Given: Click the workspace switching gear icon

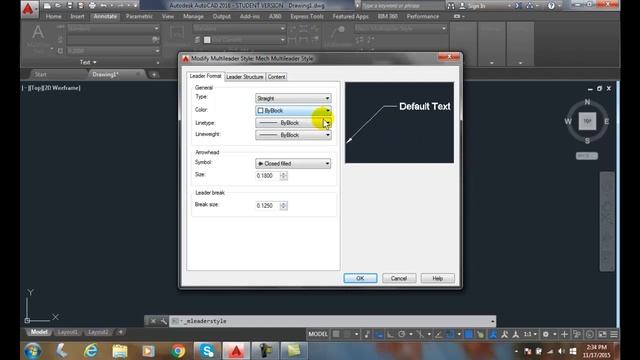Looking at the screenshot, I should coord(546,334).
